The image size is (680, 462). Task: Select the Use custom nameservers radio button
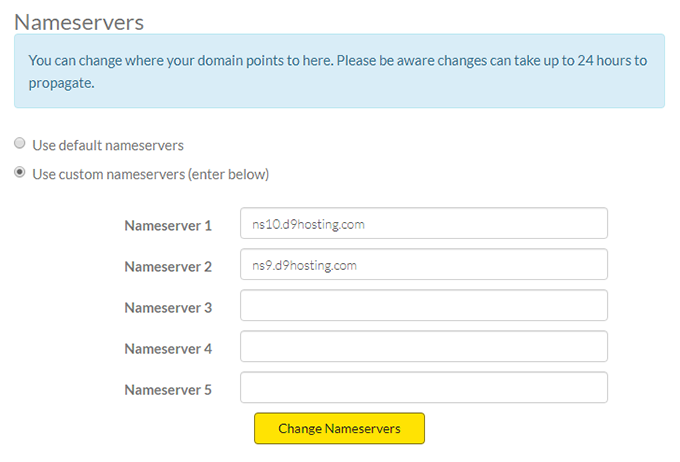(20, 172)
